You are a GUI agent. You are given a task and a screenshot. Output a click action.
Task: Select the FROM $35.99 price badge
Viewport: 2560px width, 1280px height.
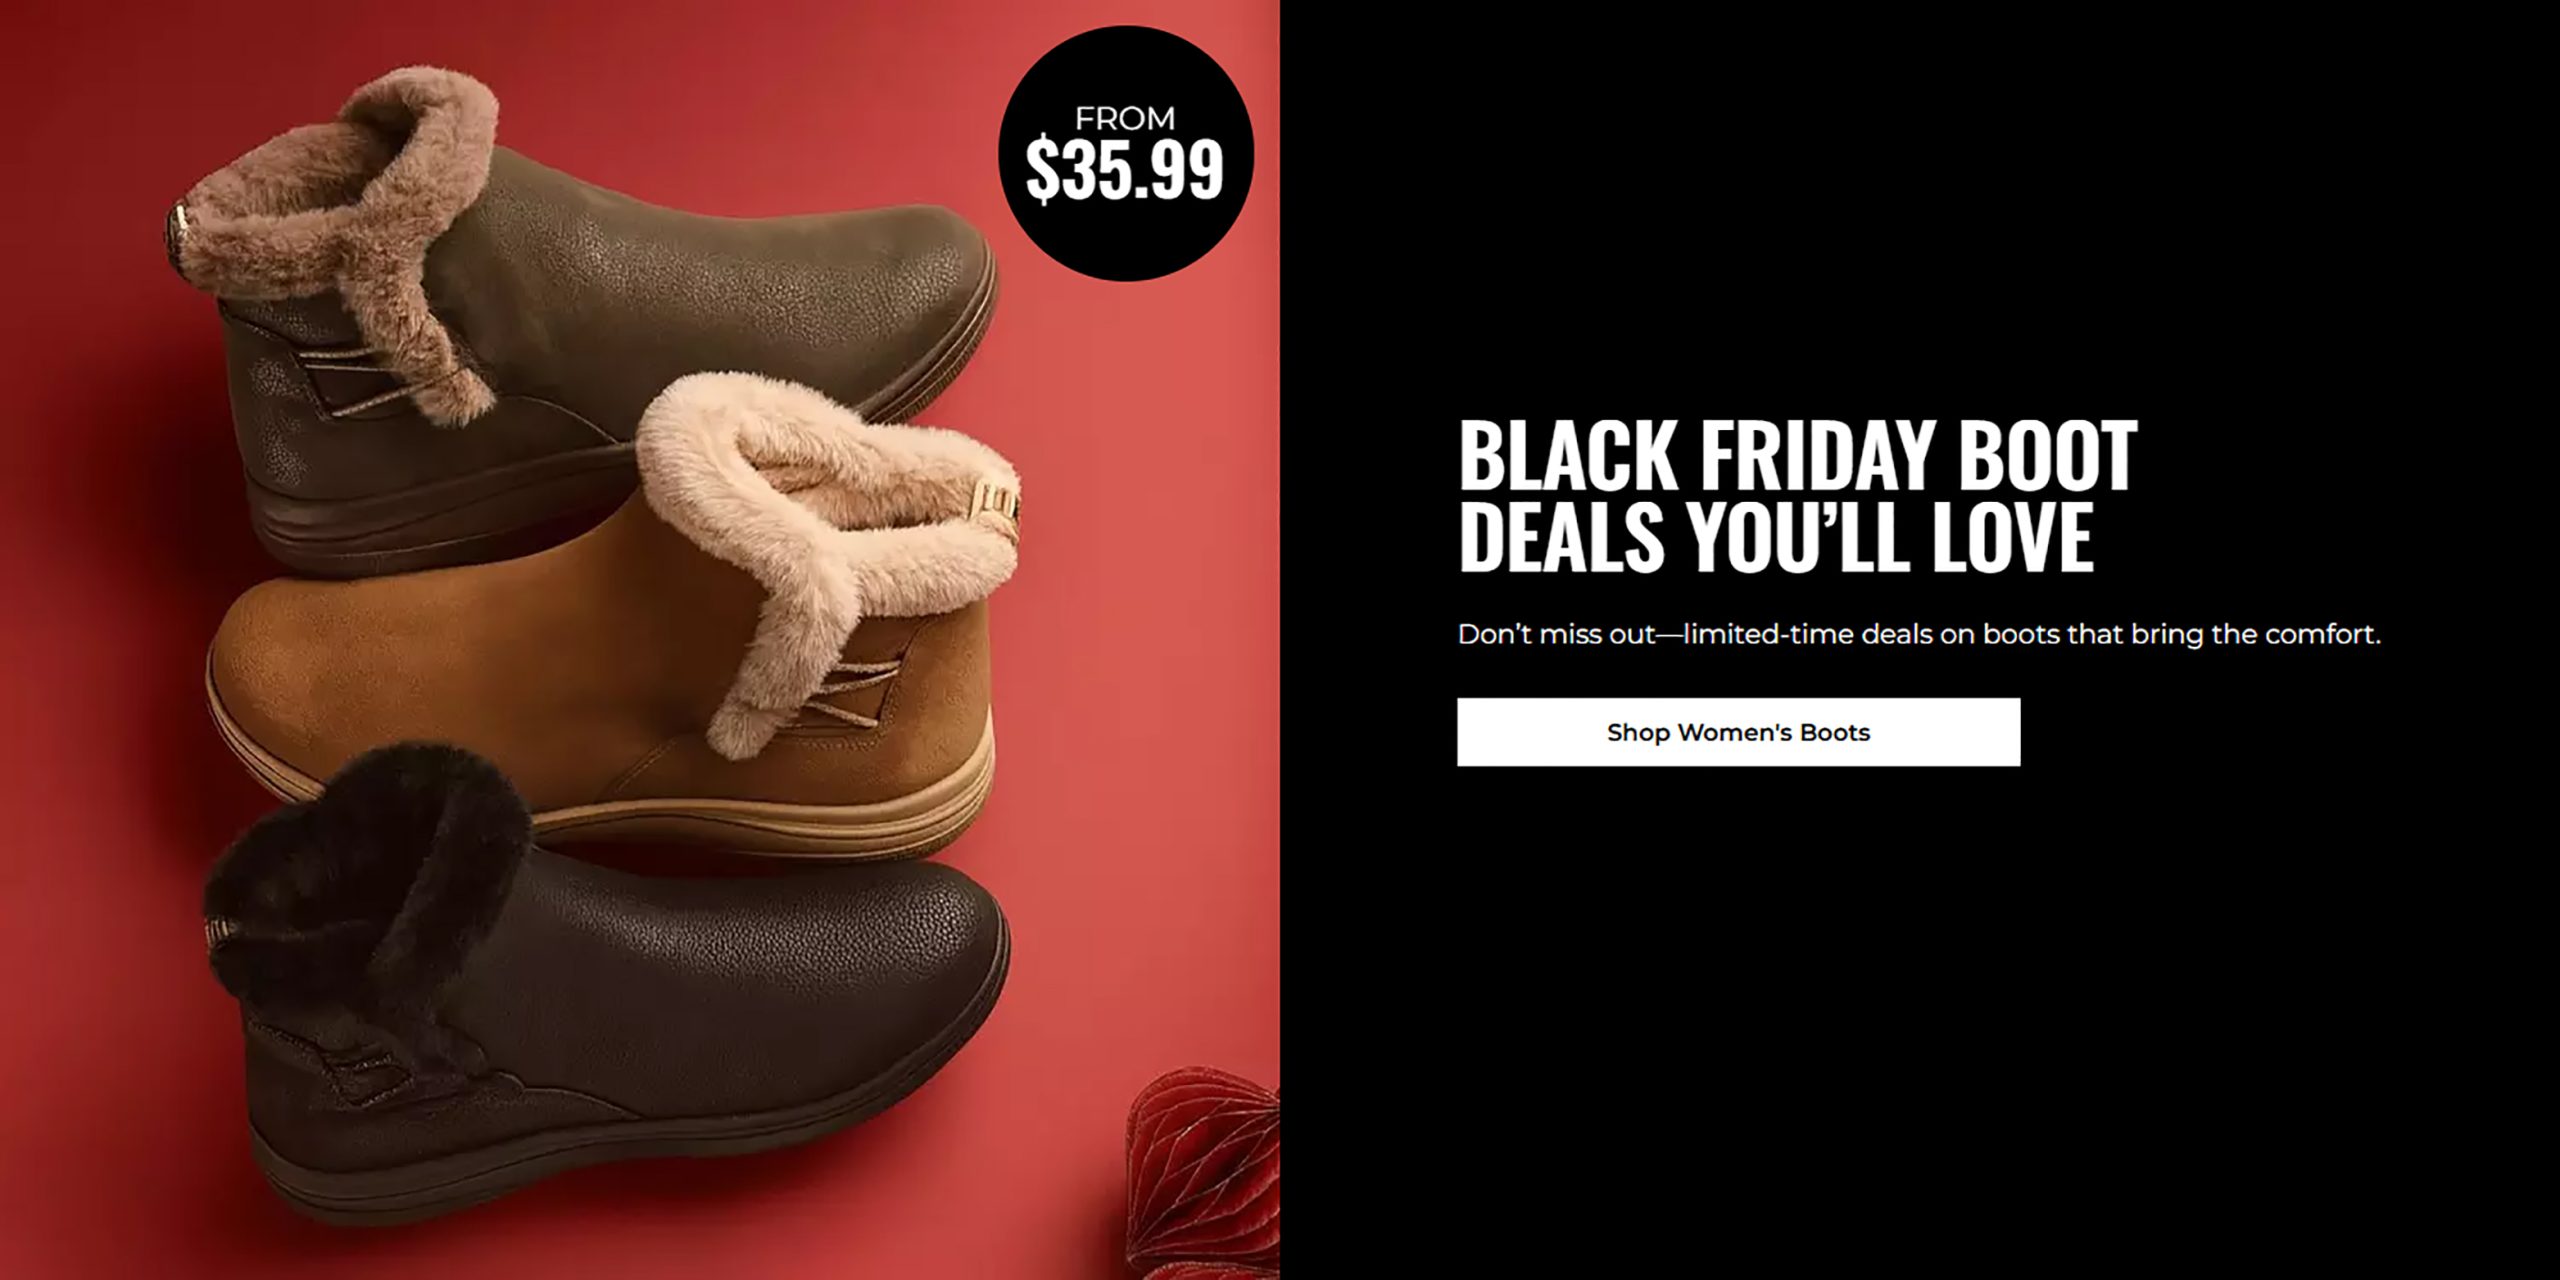click(x=1125, y=153)
